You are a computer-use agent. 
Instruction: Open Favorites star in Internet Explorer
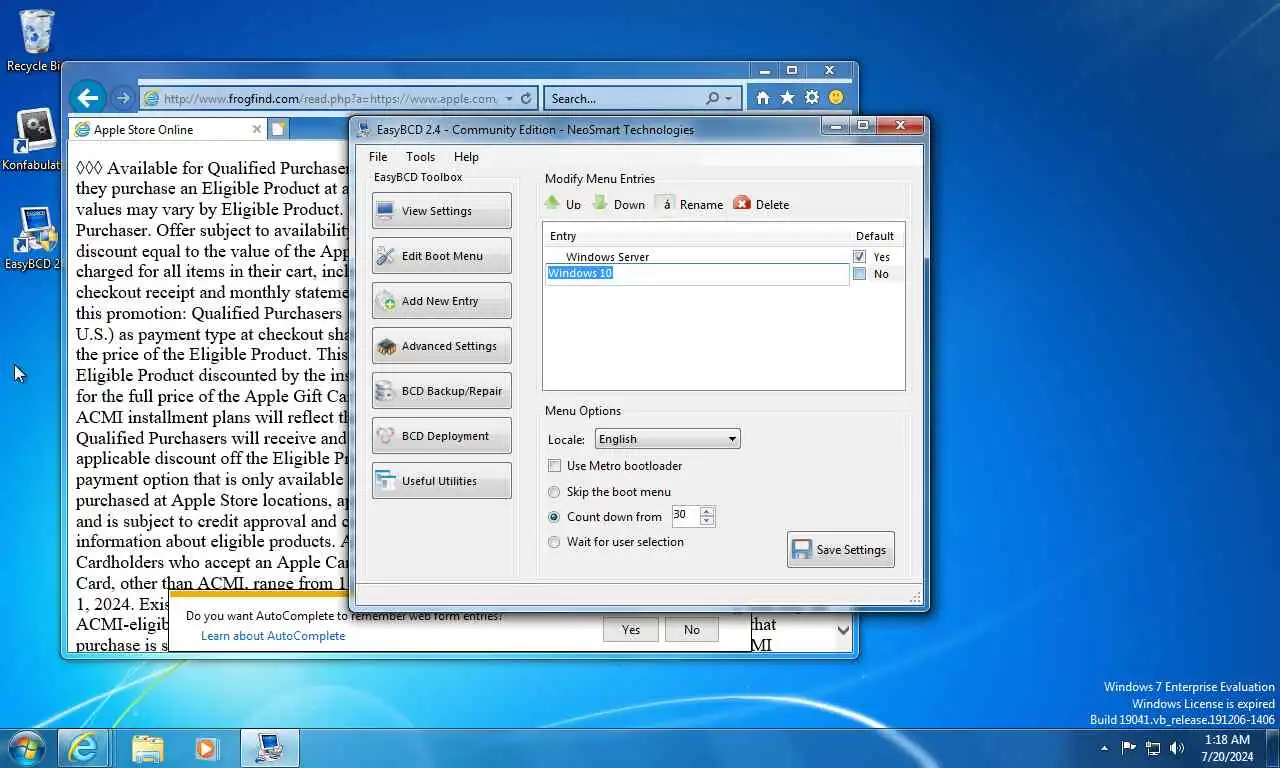point(787,97)
